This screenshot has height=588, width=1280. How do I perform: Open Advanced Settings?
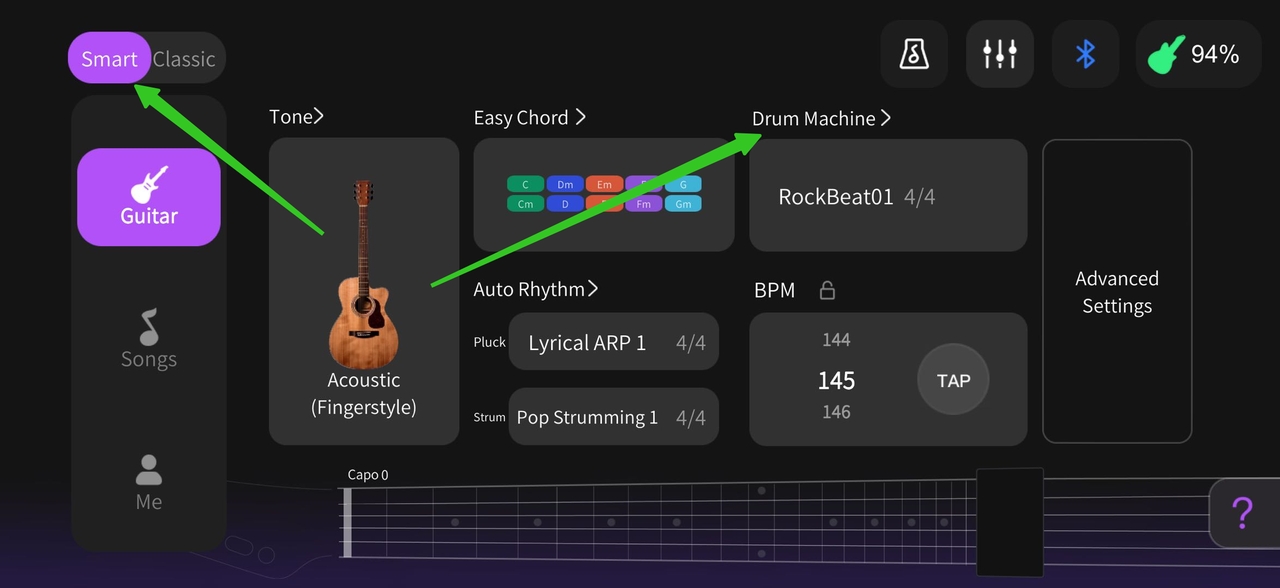(1117, 291)
